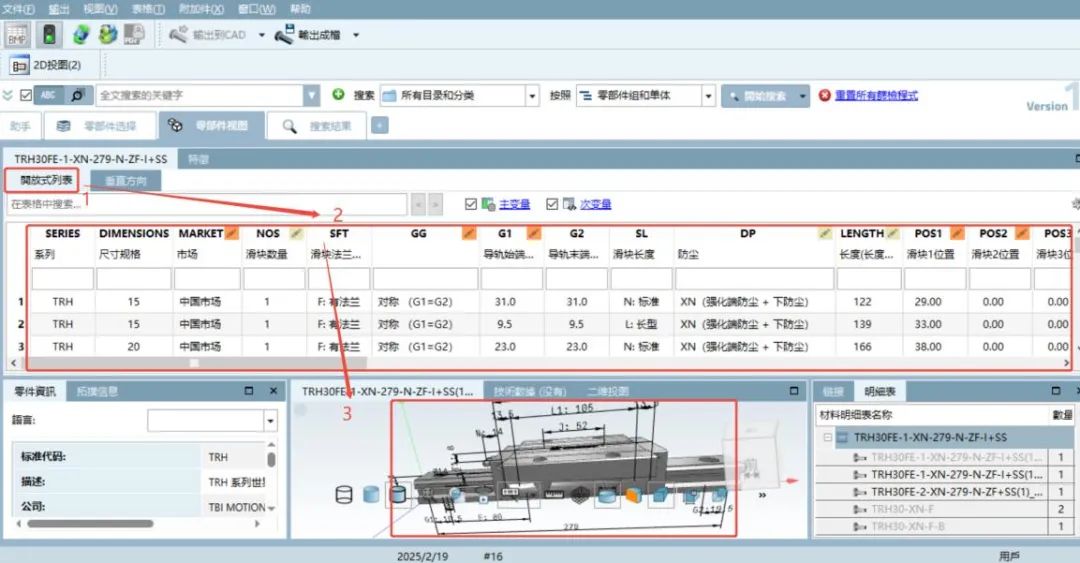1080x563 pixels.
Task: Click the 零件资讯 panel vertical scrollbar
Action: pyautogui.click(x=271, y=459)
